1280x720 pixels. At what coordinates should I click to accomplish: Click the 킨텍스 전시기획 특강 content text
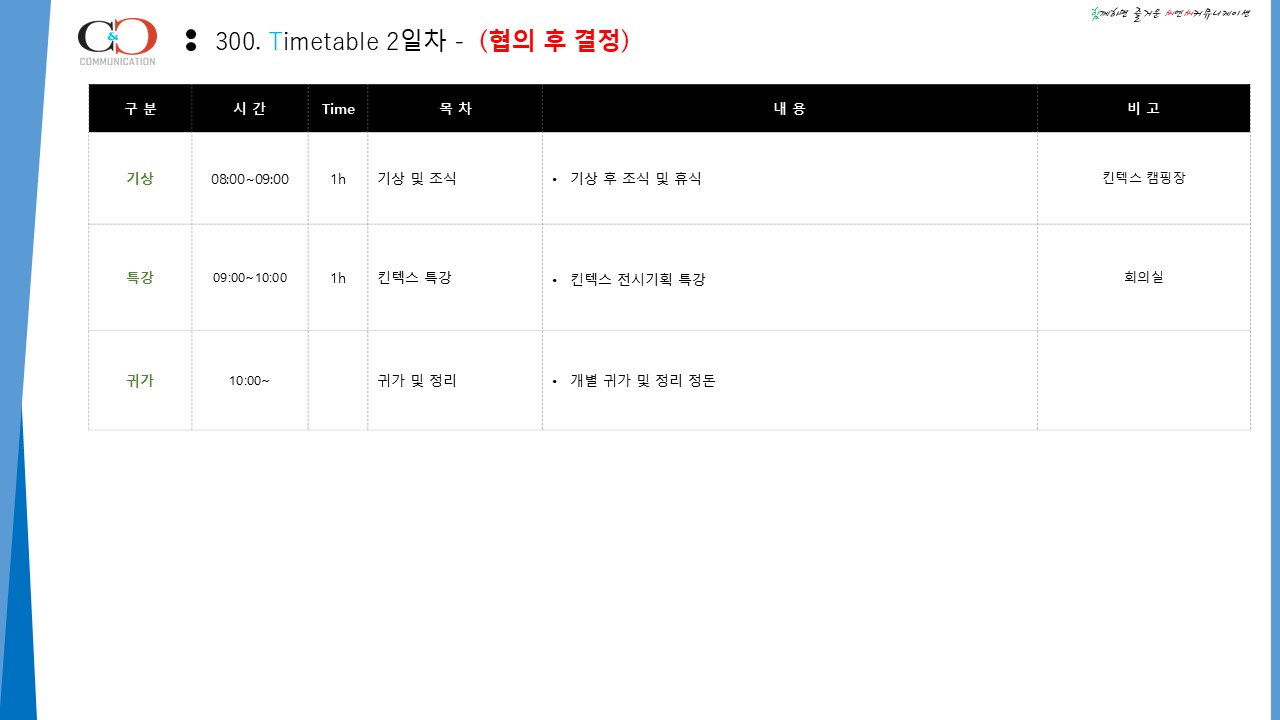point(638,279)
